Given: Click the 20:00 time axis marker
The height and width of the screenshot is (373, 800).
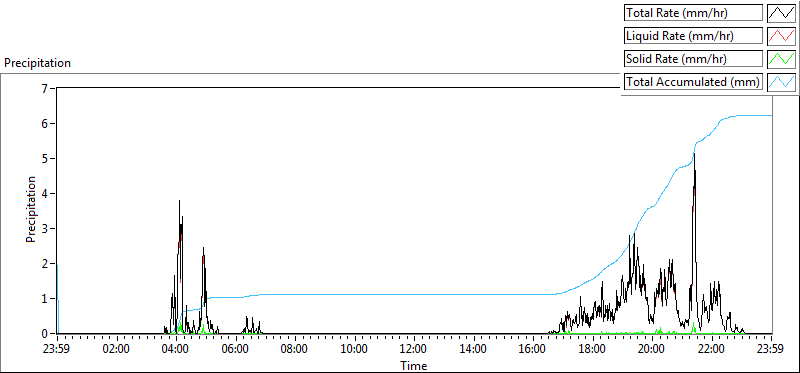Looking at the screenshot, I should pyautogui.click(x=652, y=350).
